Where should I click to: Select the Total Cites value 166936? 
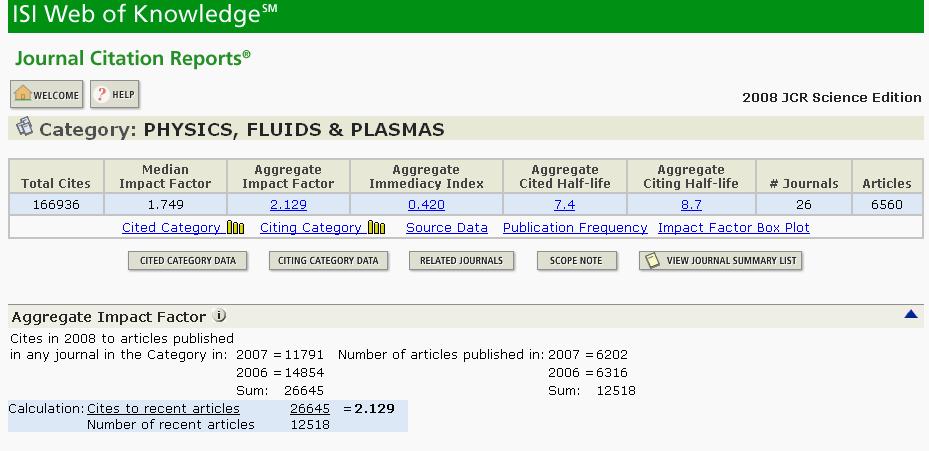[x=56, y=205]
